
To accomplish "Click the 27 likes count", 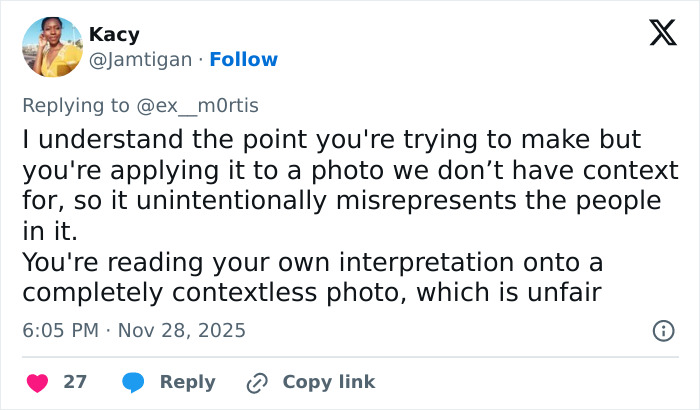I will point(75,382).
